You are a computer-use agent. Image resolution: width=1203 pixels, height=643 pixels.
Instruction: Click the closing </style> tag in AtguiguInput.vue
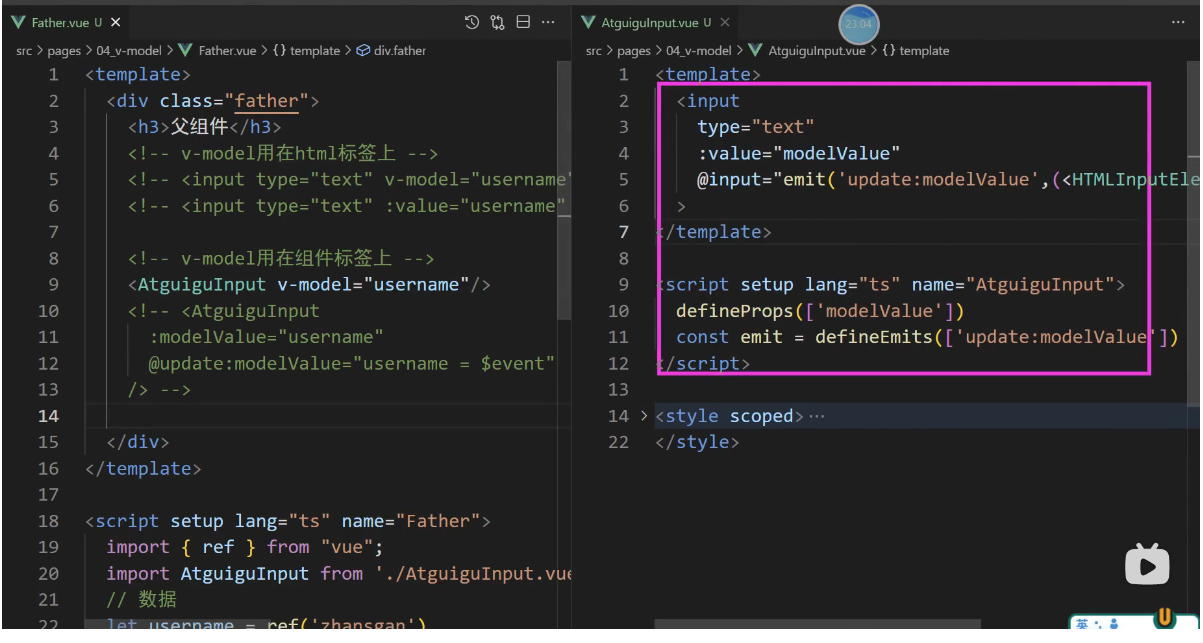click(698, 442)
